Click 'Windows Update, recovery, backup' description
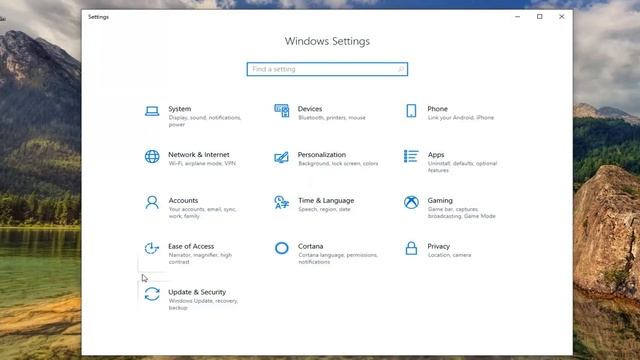 tap(203, 304)
